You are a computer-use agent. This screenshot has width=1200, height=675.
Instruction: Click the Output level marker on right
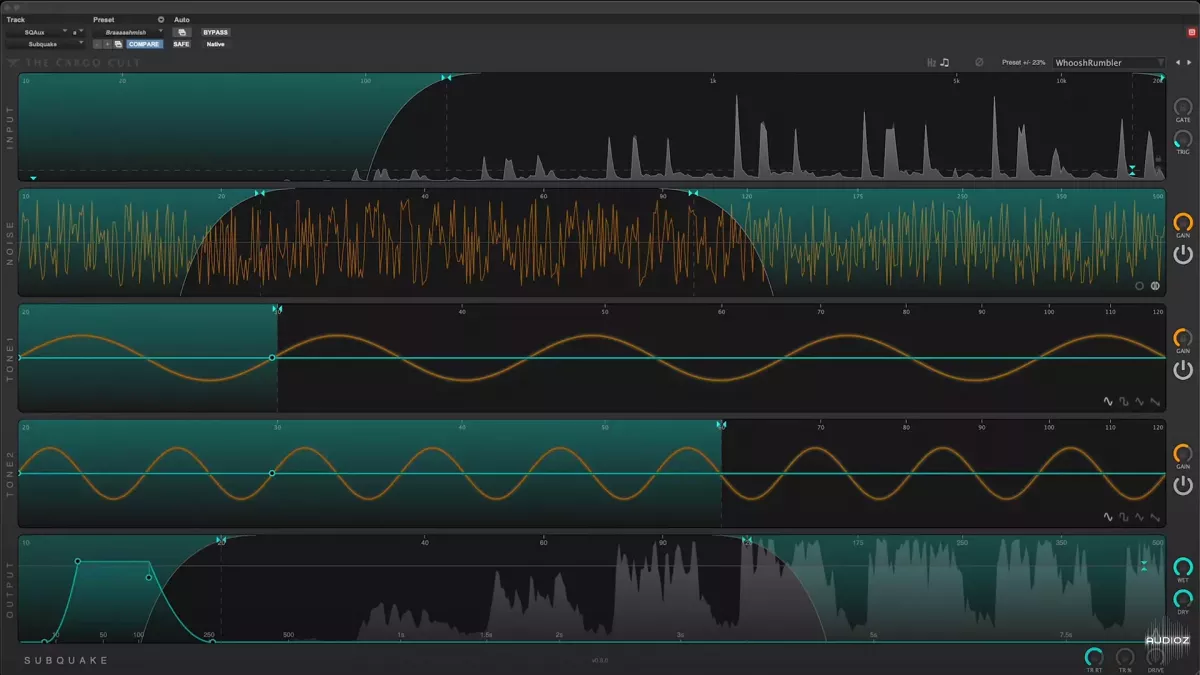point(1144,566)
